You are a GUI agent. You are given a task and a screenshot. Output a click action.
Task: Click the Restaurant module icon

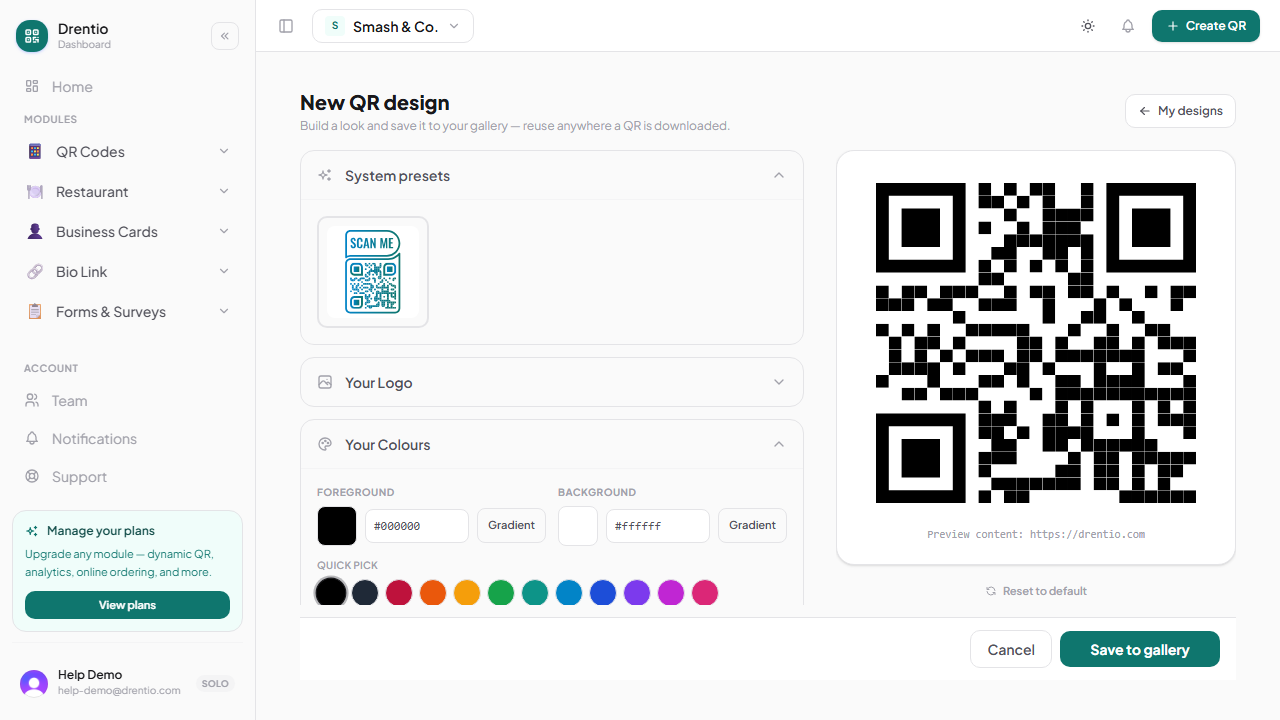pyautogui.click(x=35, y=192)
